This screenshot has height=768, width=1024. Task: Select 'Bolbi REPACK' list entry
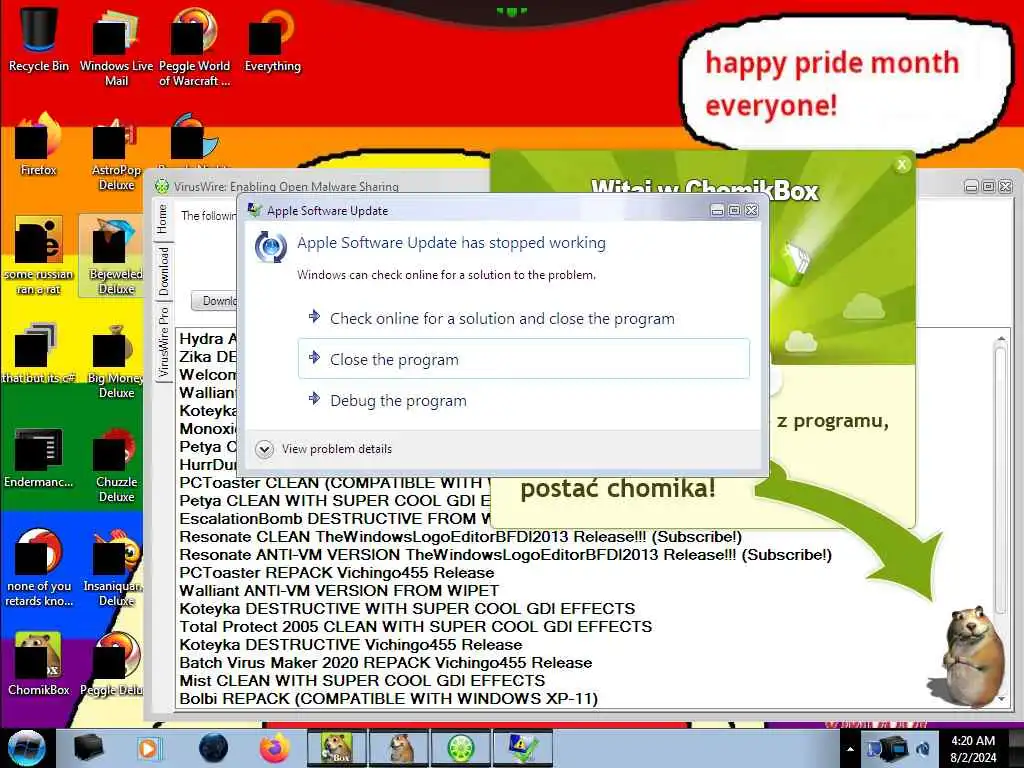pos(389,699)
